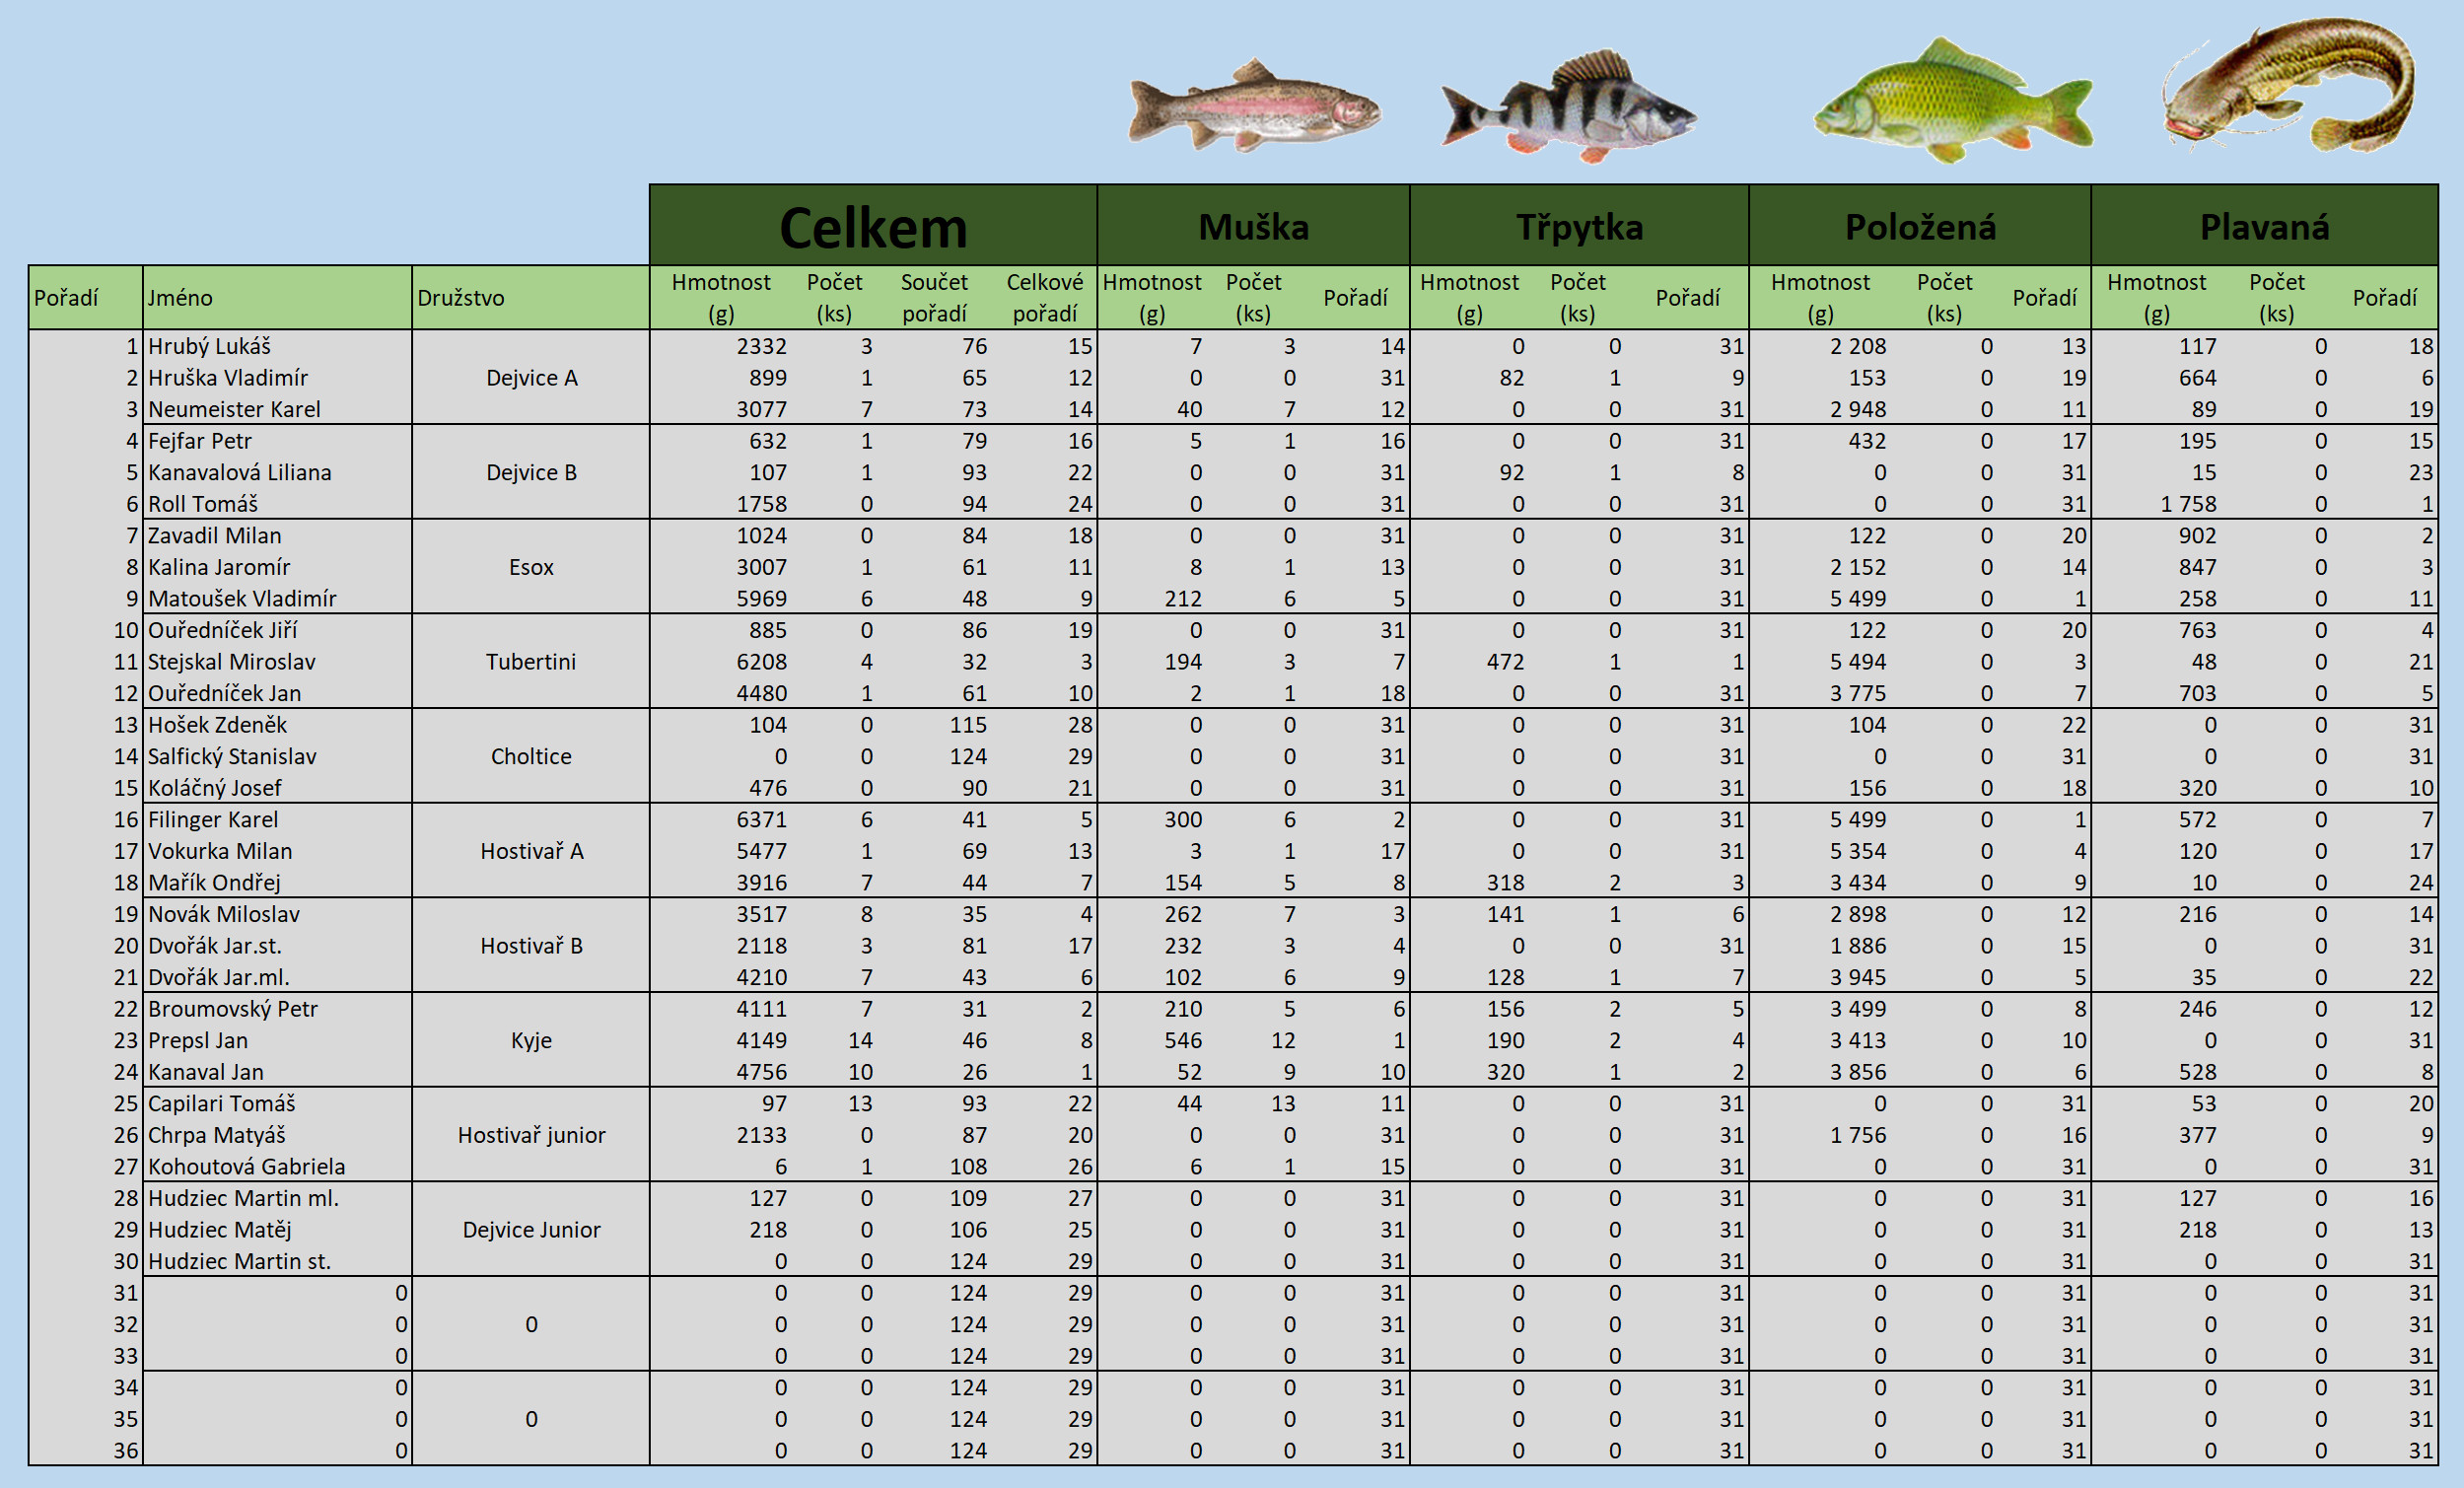This screenshot has height=1488, width=2464.
Task: Select the name Chrpa Matyáš
Action: [x=217, y=1135]
